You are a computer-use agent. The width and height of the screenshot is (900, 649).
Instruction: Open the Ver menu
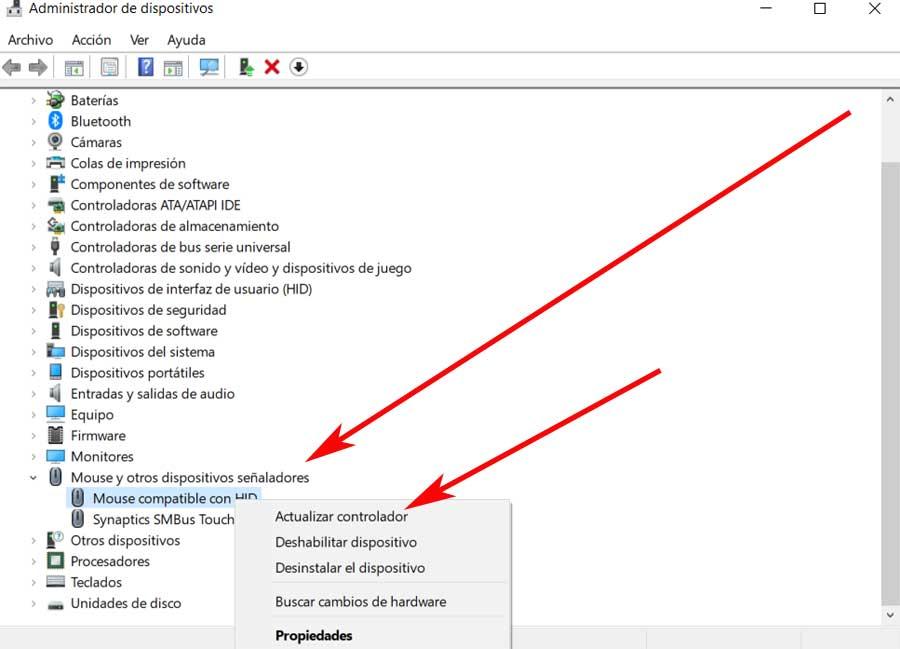coord(139,40)
